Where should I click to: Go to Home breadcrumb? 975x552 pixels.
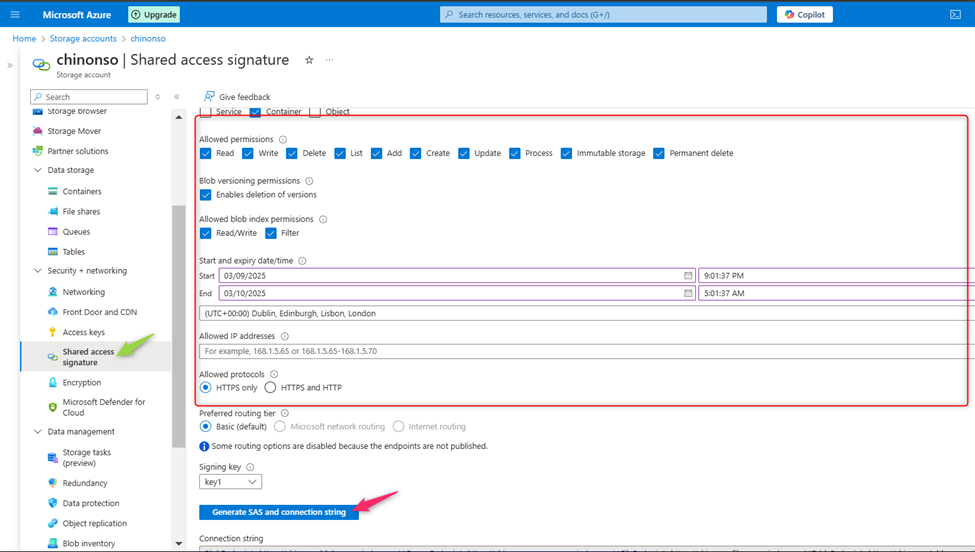click(24, 39)
